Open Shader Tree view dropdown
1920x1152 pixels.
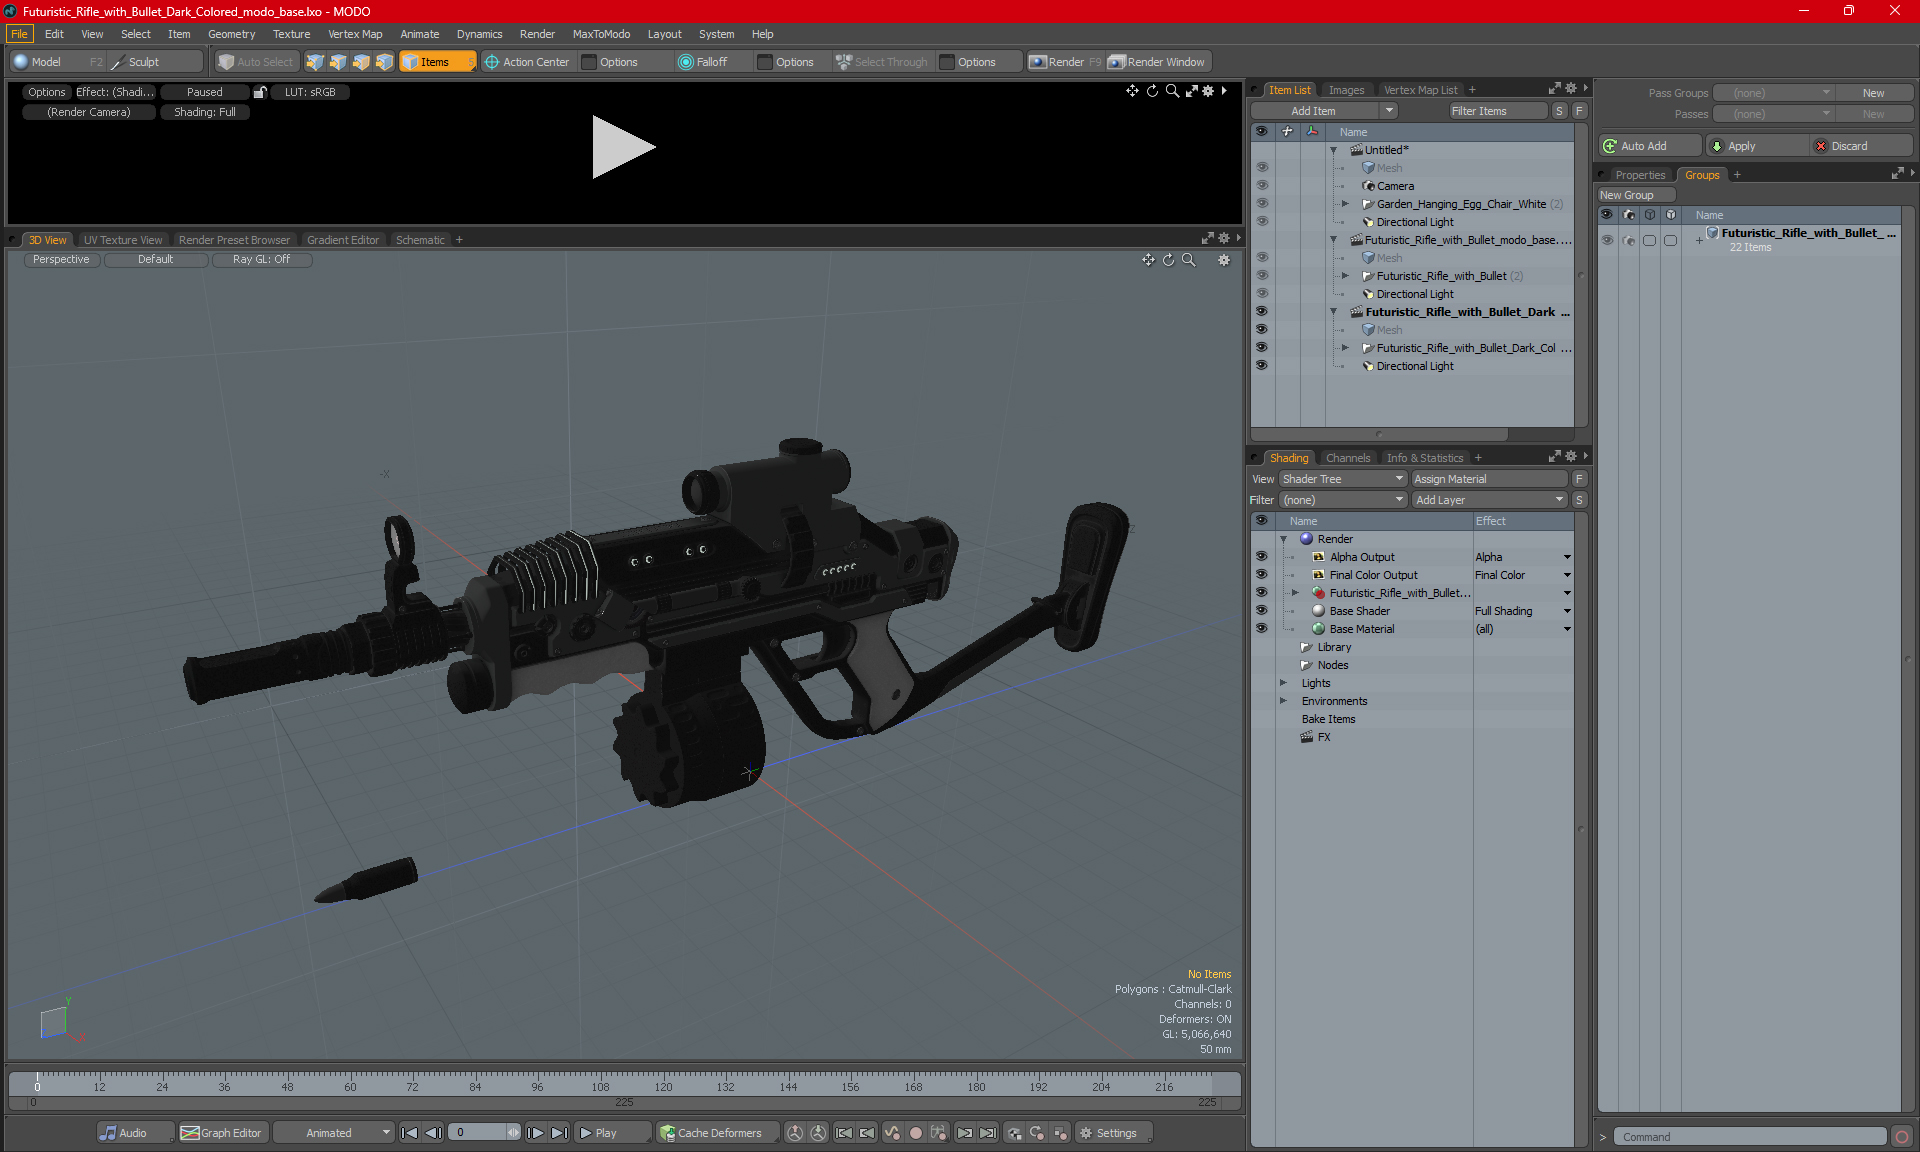point(1343,479)
